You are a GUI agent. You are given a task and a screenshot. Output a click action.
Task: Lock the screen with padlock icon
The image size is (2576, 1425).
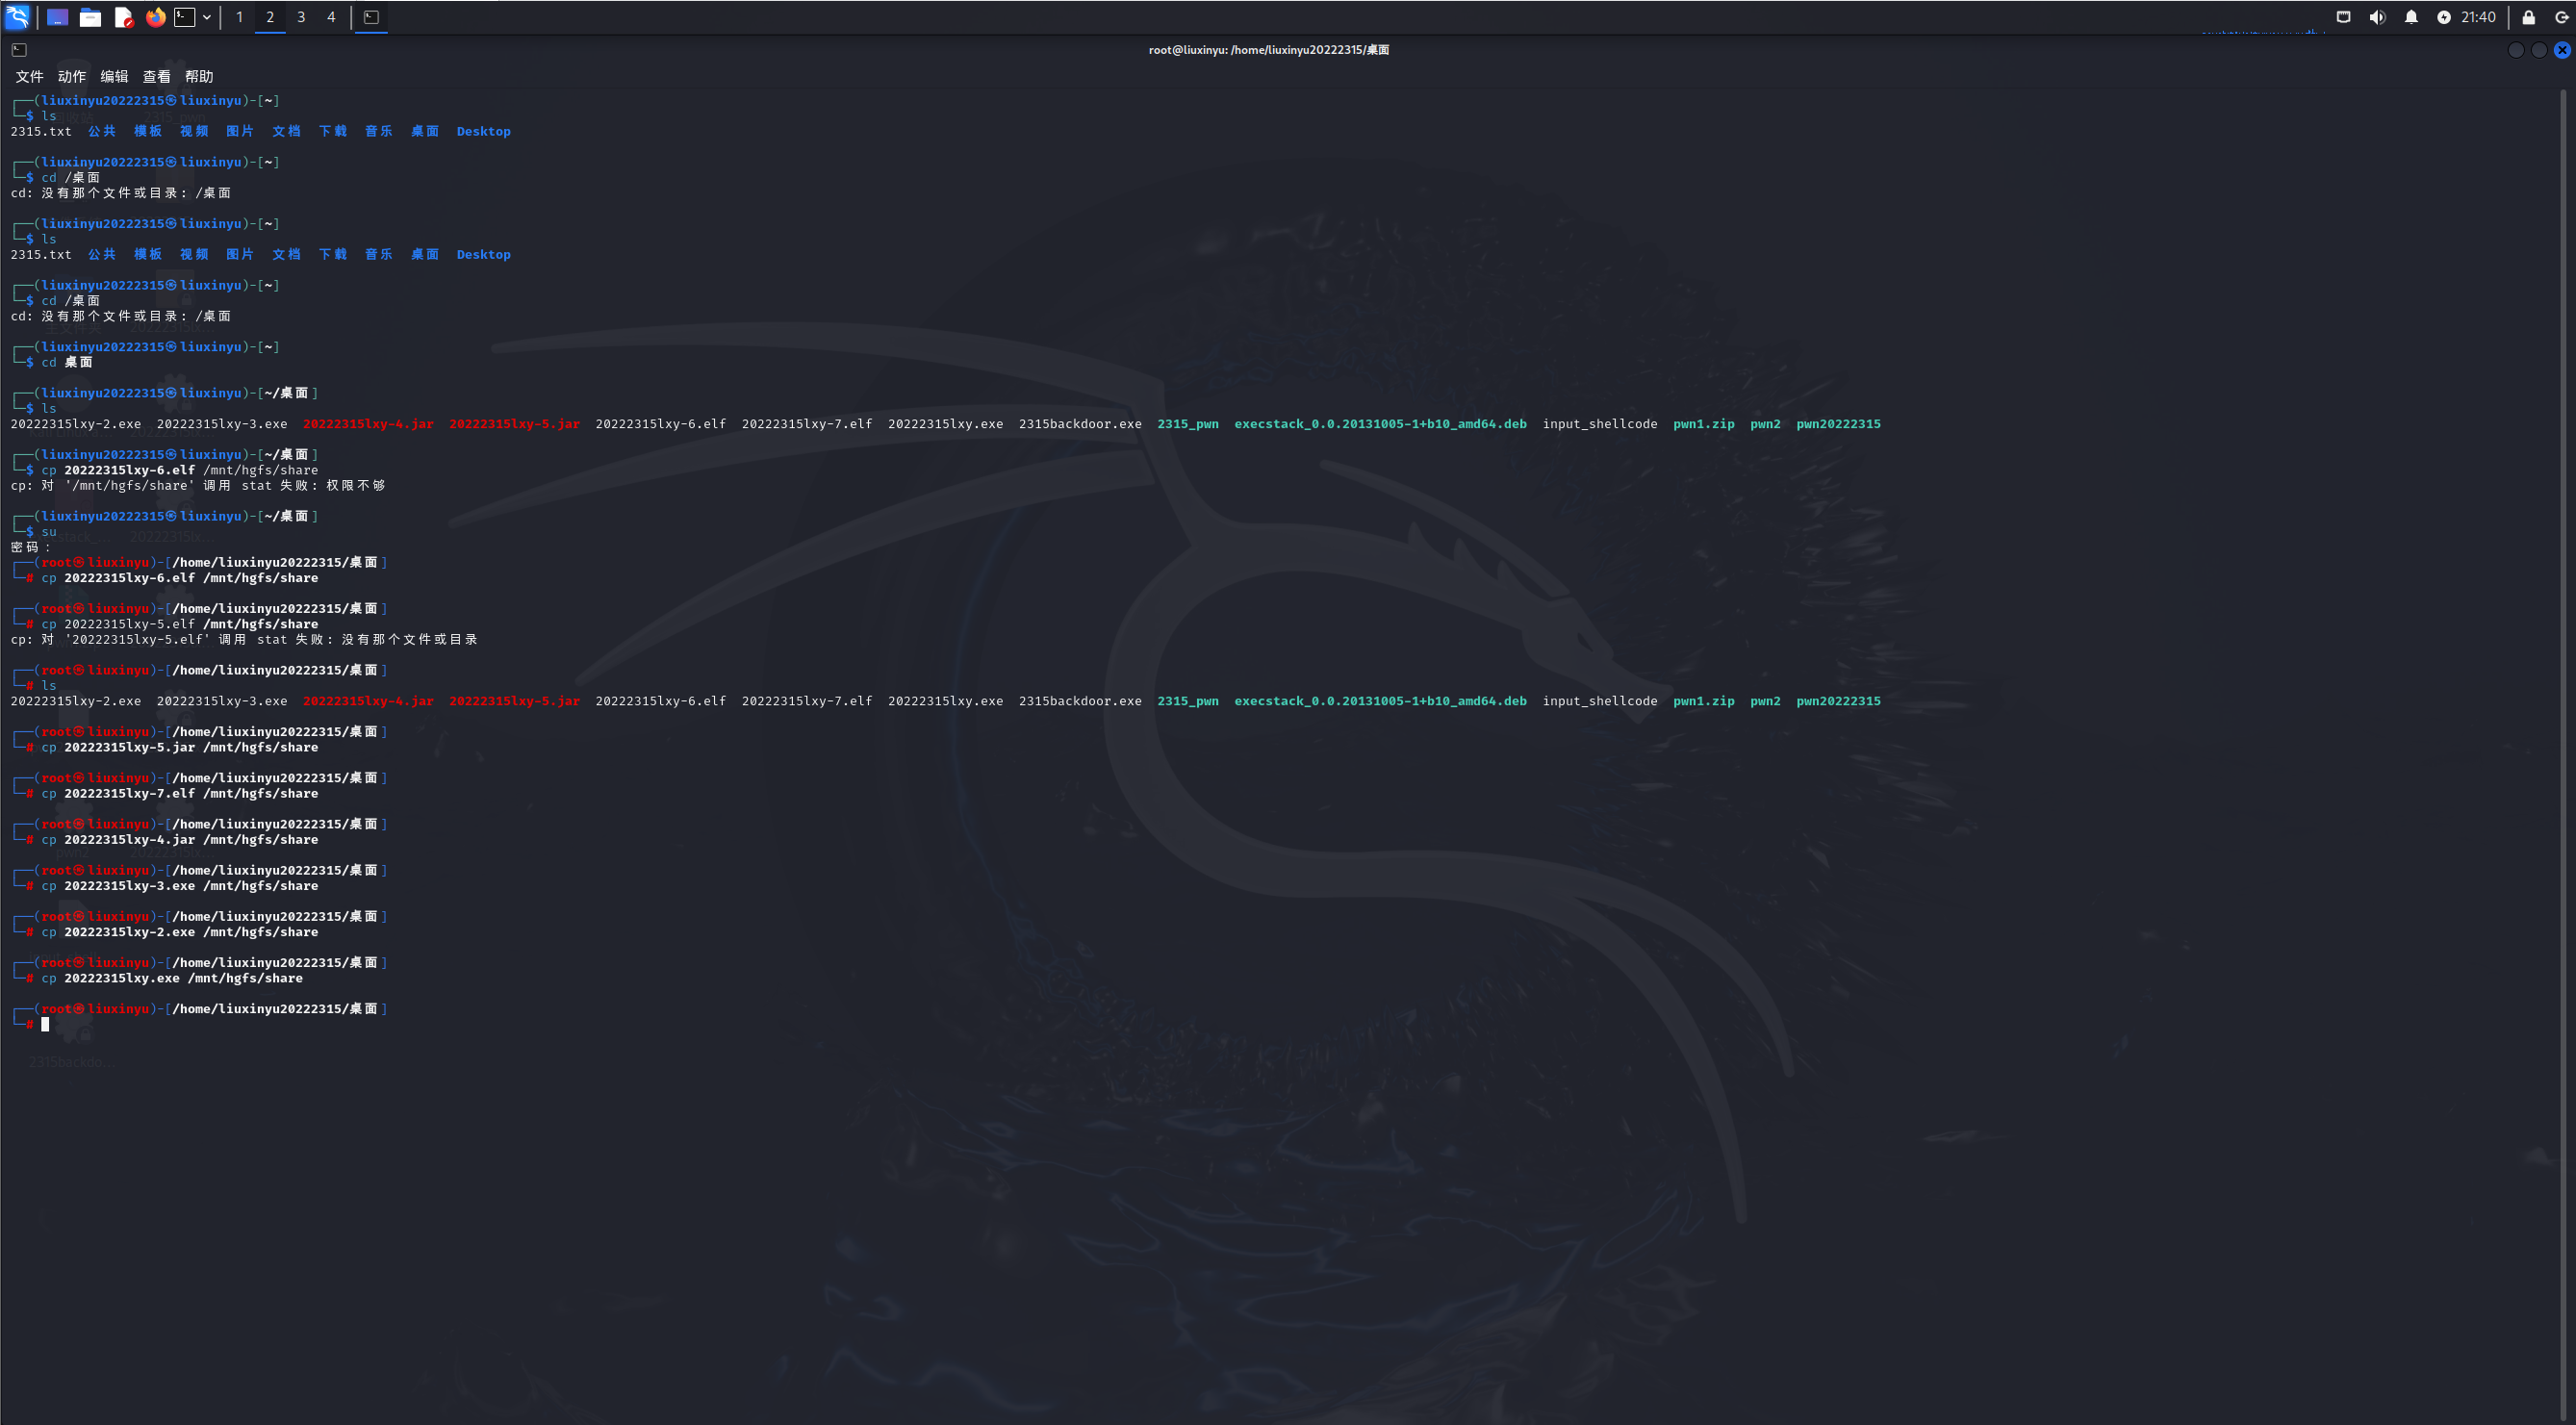point(2528,17)
